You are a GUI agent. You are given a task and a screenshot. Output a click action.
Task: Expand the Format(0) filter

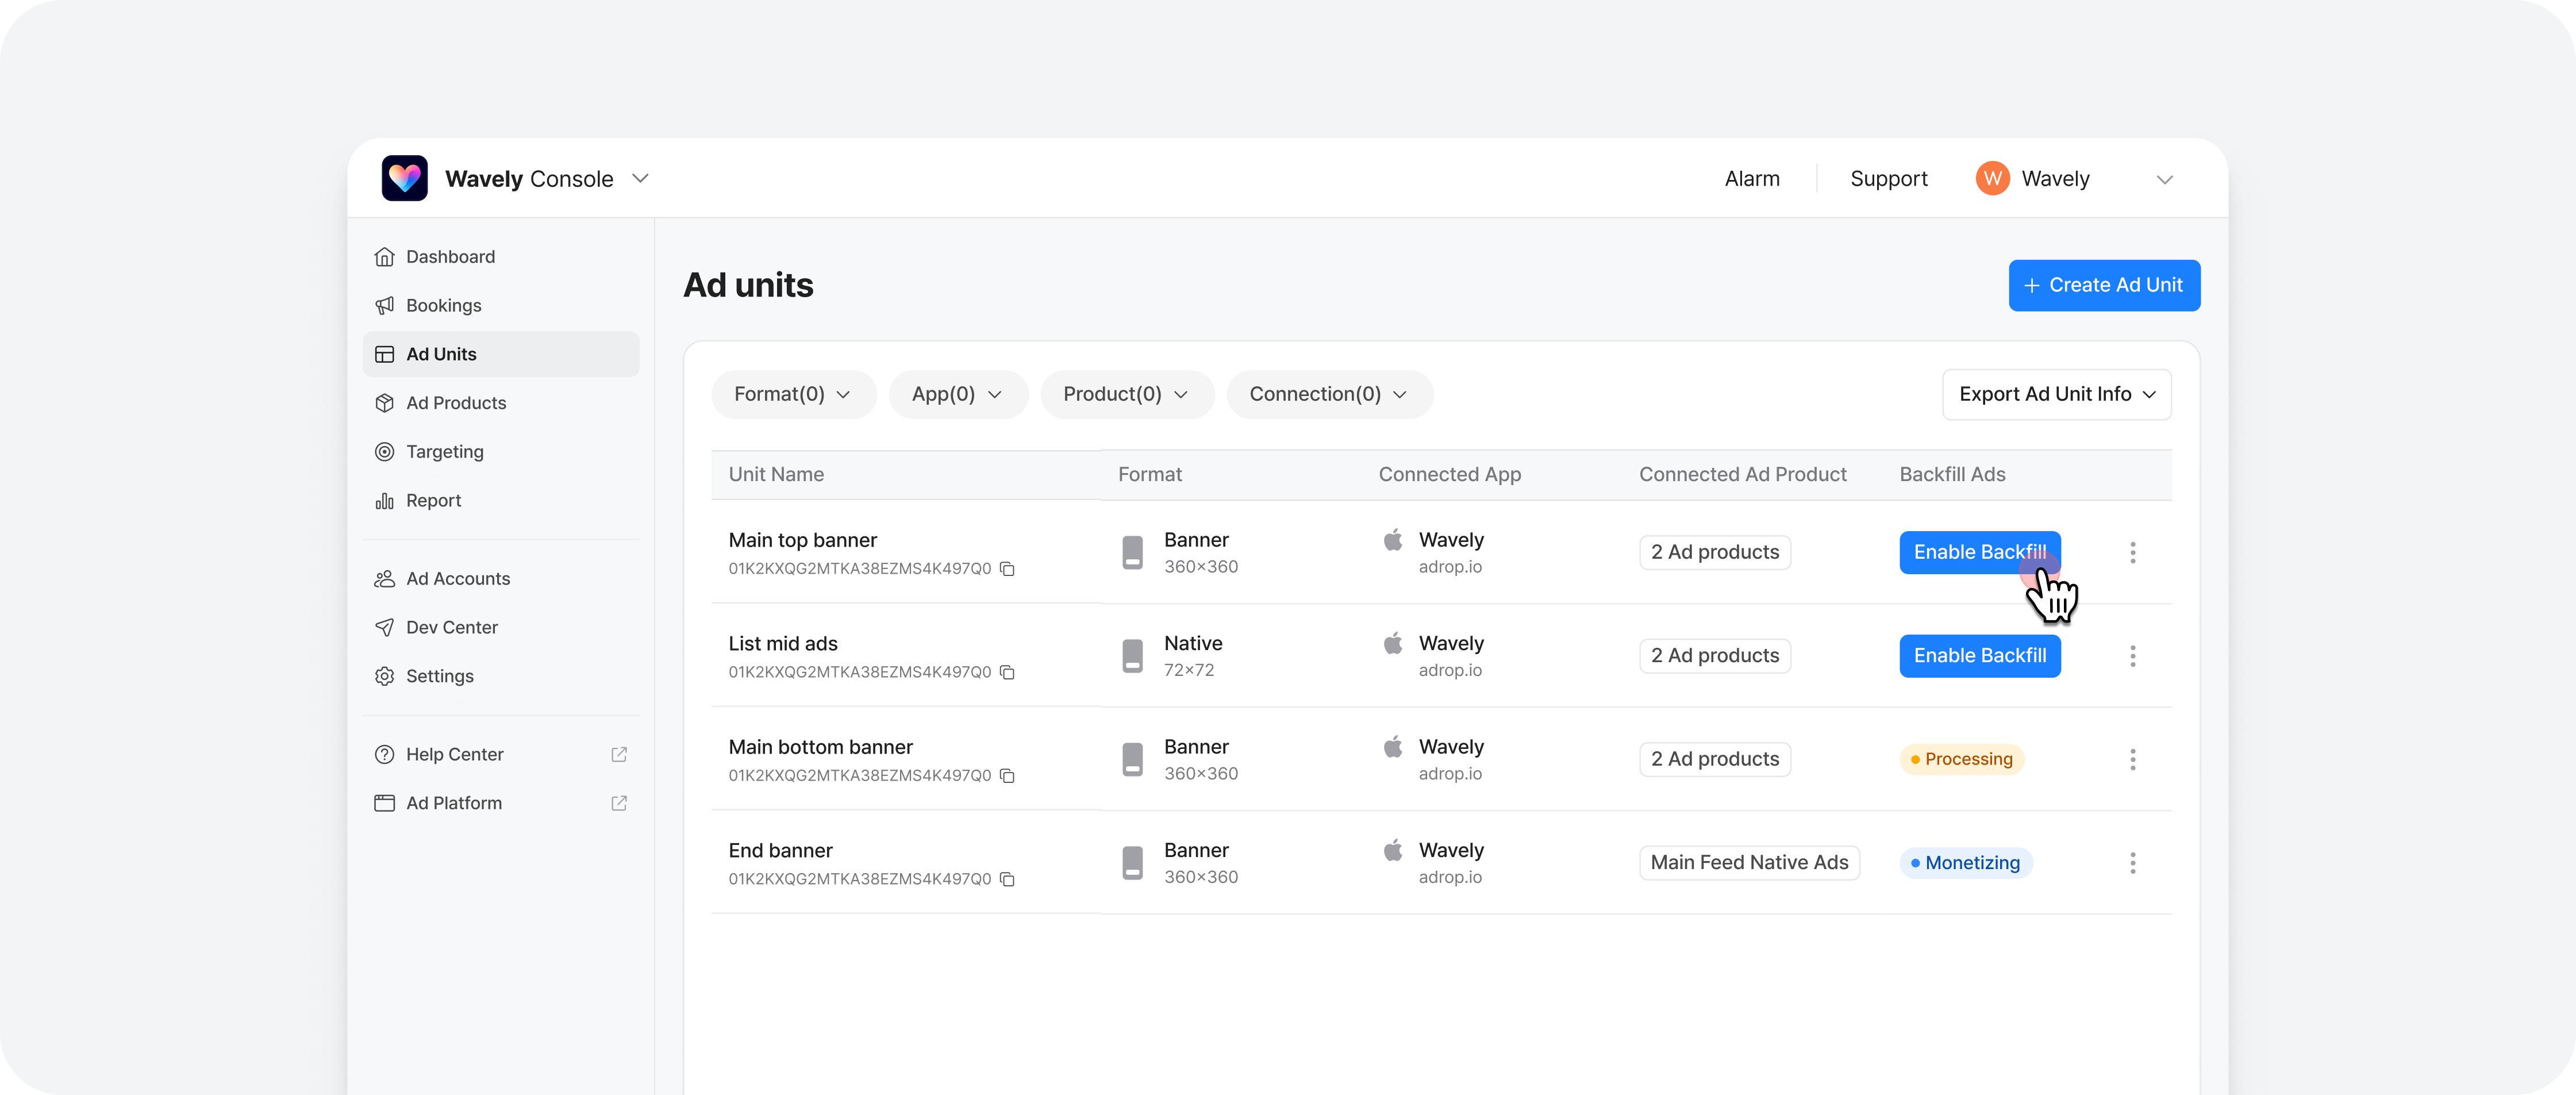point(792,394)
